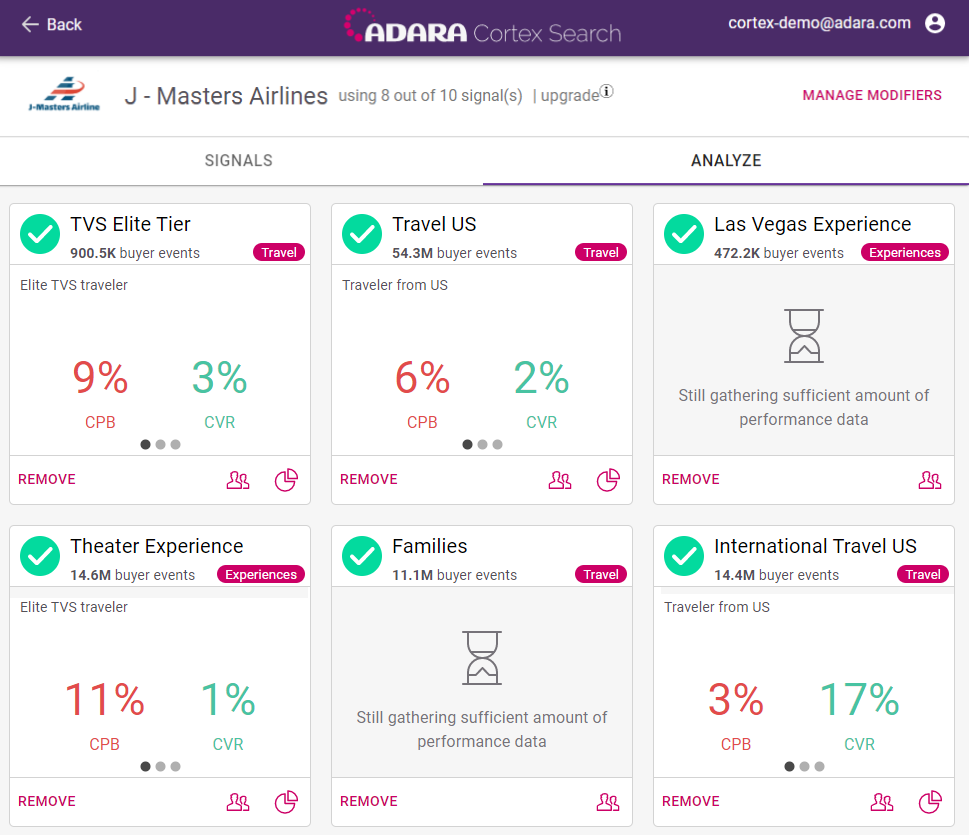Open audience people icon on TVS Elite Tier
The height and width of the screenshot is (835, 969).
point(238,480)
